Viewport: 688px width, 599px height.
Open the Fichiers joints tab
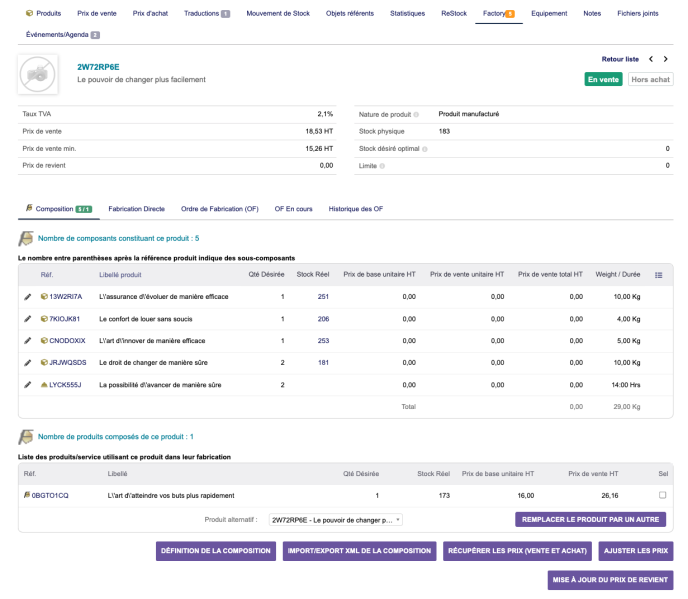click(638, 14)
